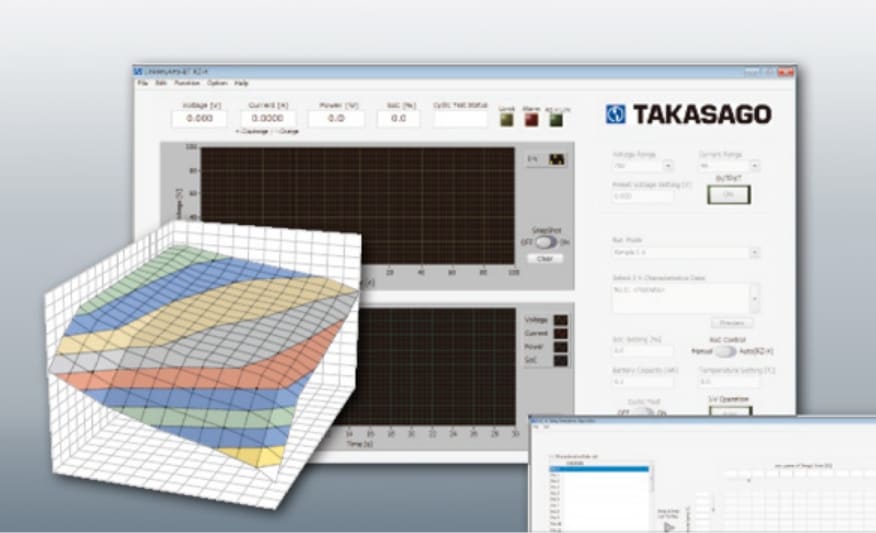This screenshot has width=876, height=533.
Task: Click the Voltage [V] readout field
Action: click(x=199, y=118)
